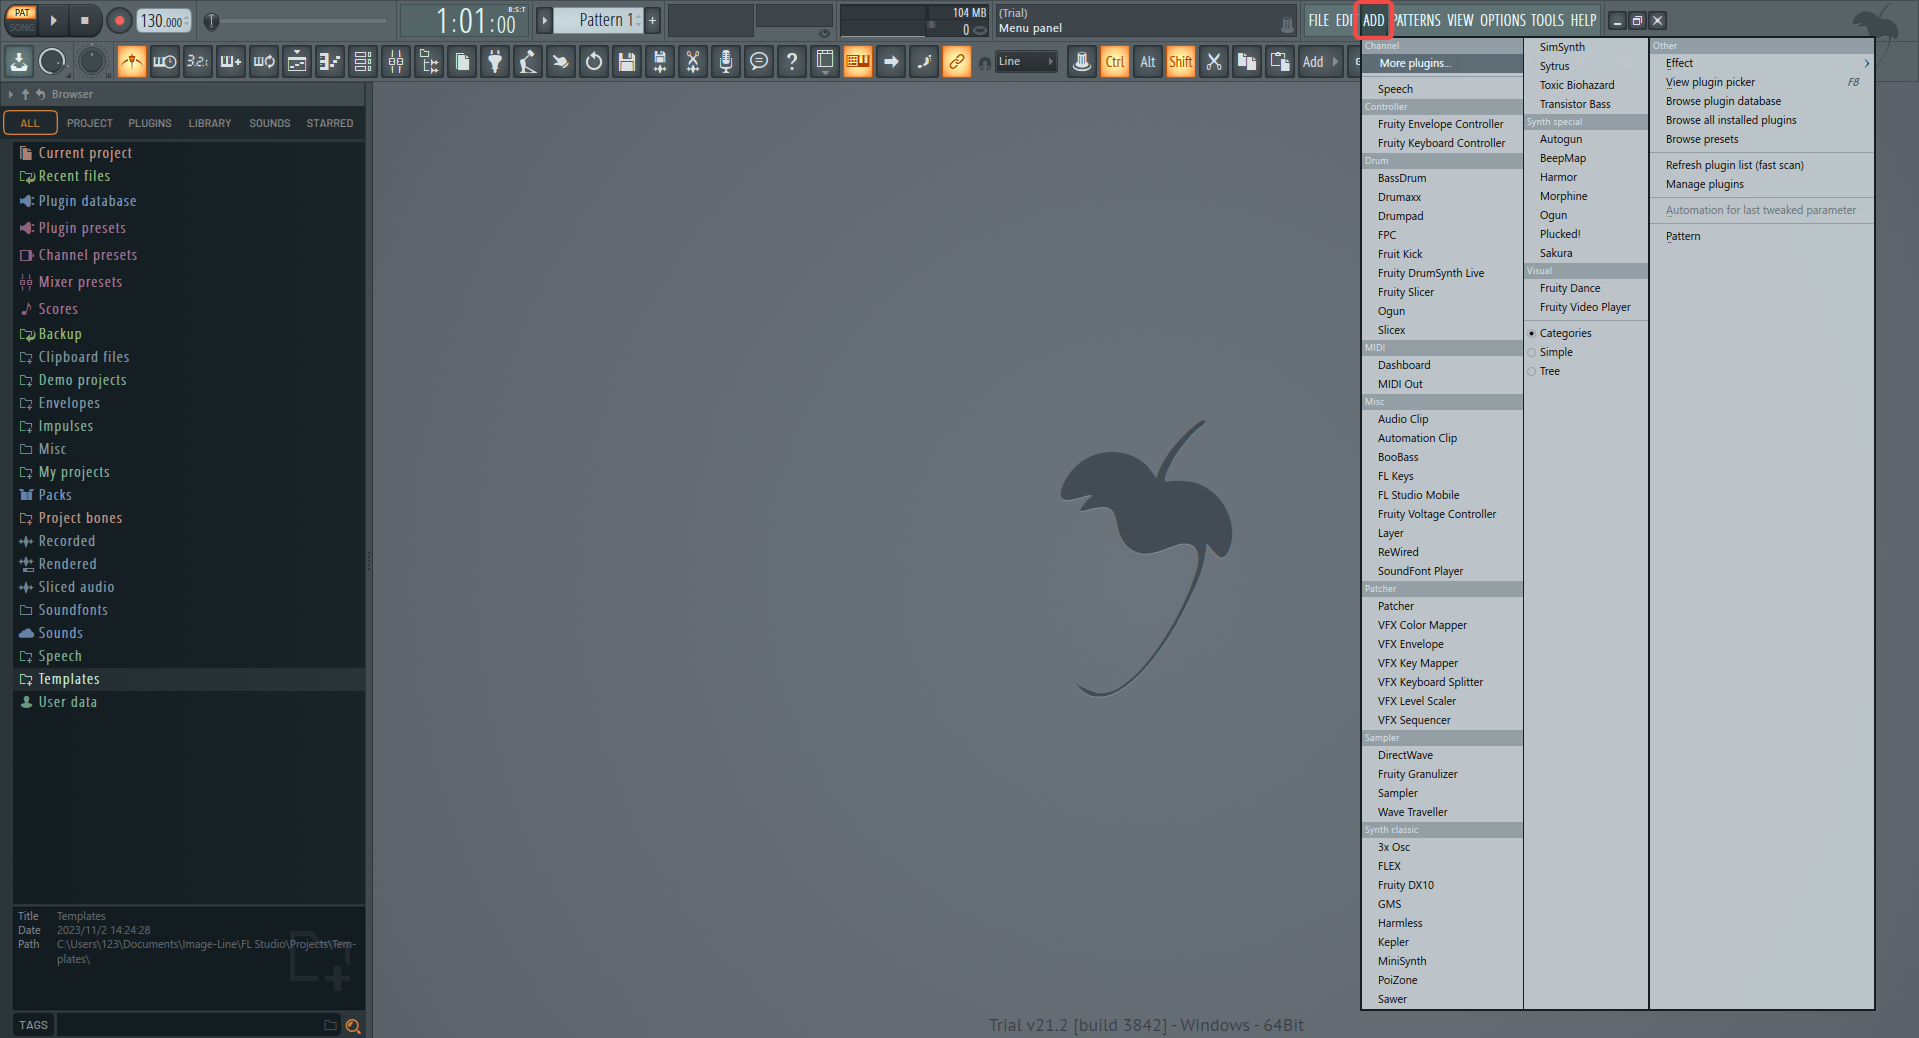Select Harmor from the plugin menu
The width and height of the screenshot is (1919, 1038).
coord(1557,176)
